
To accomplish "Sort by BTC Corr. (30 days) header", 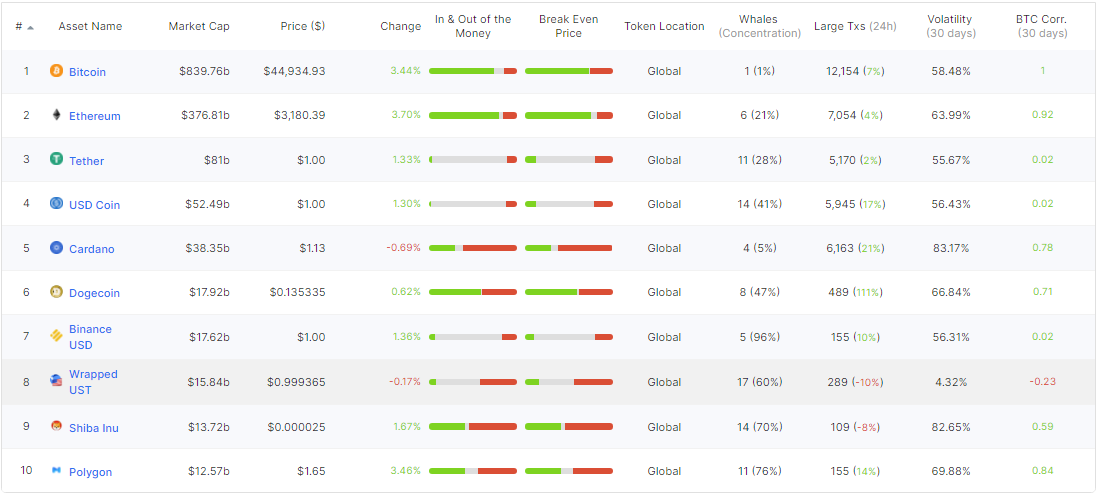I will pos(1042,26).
